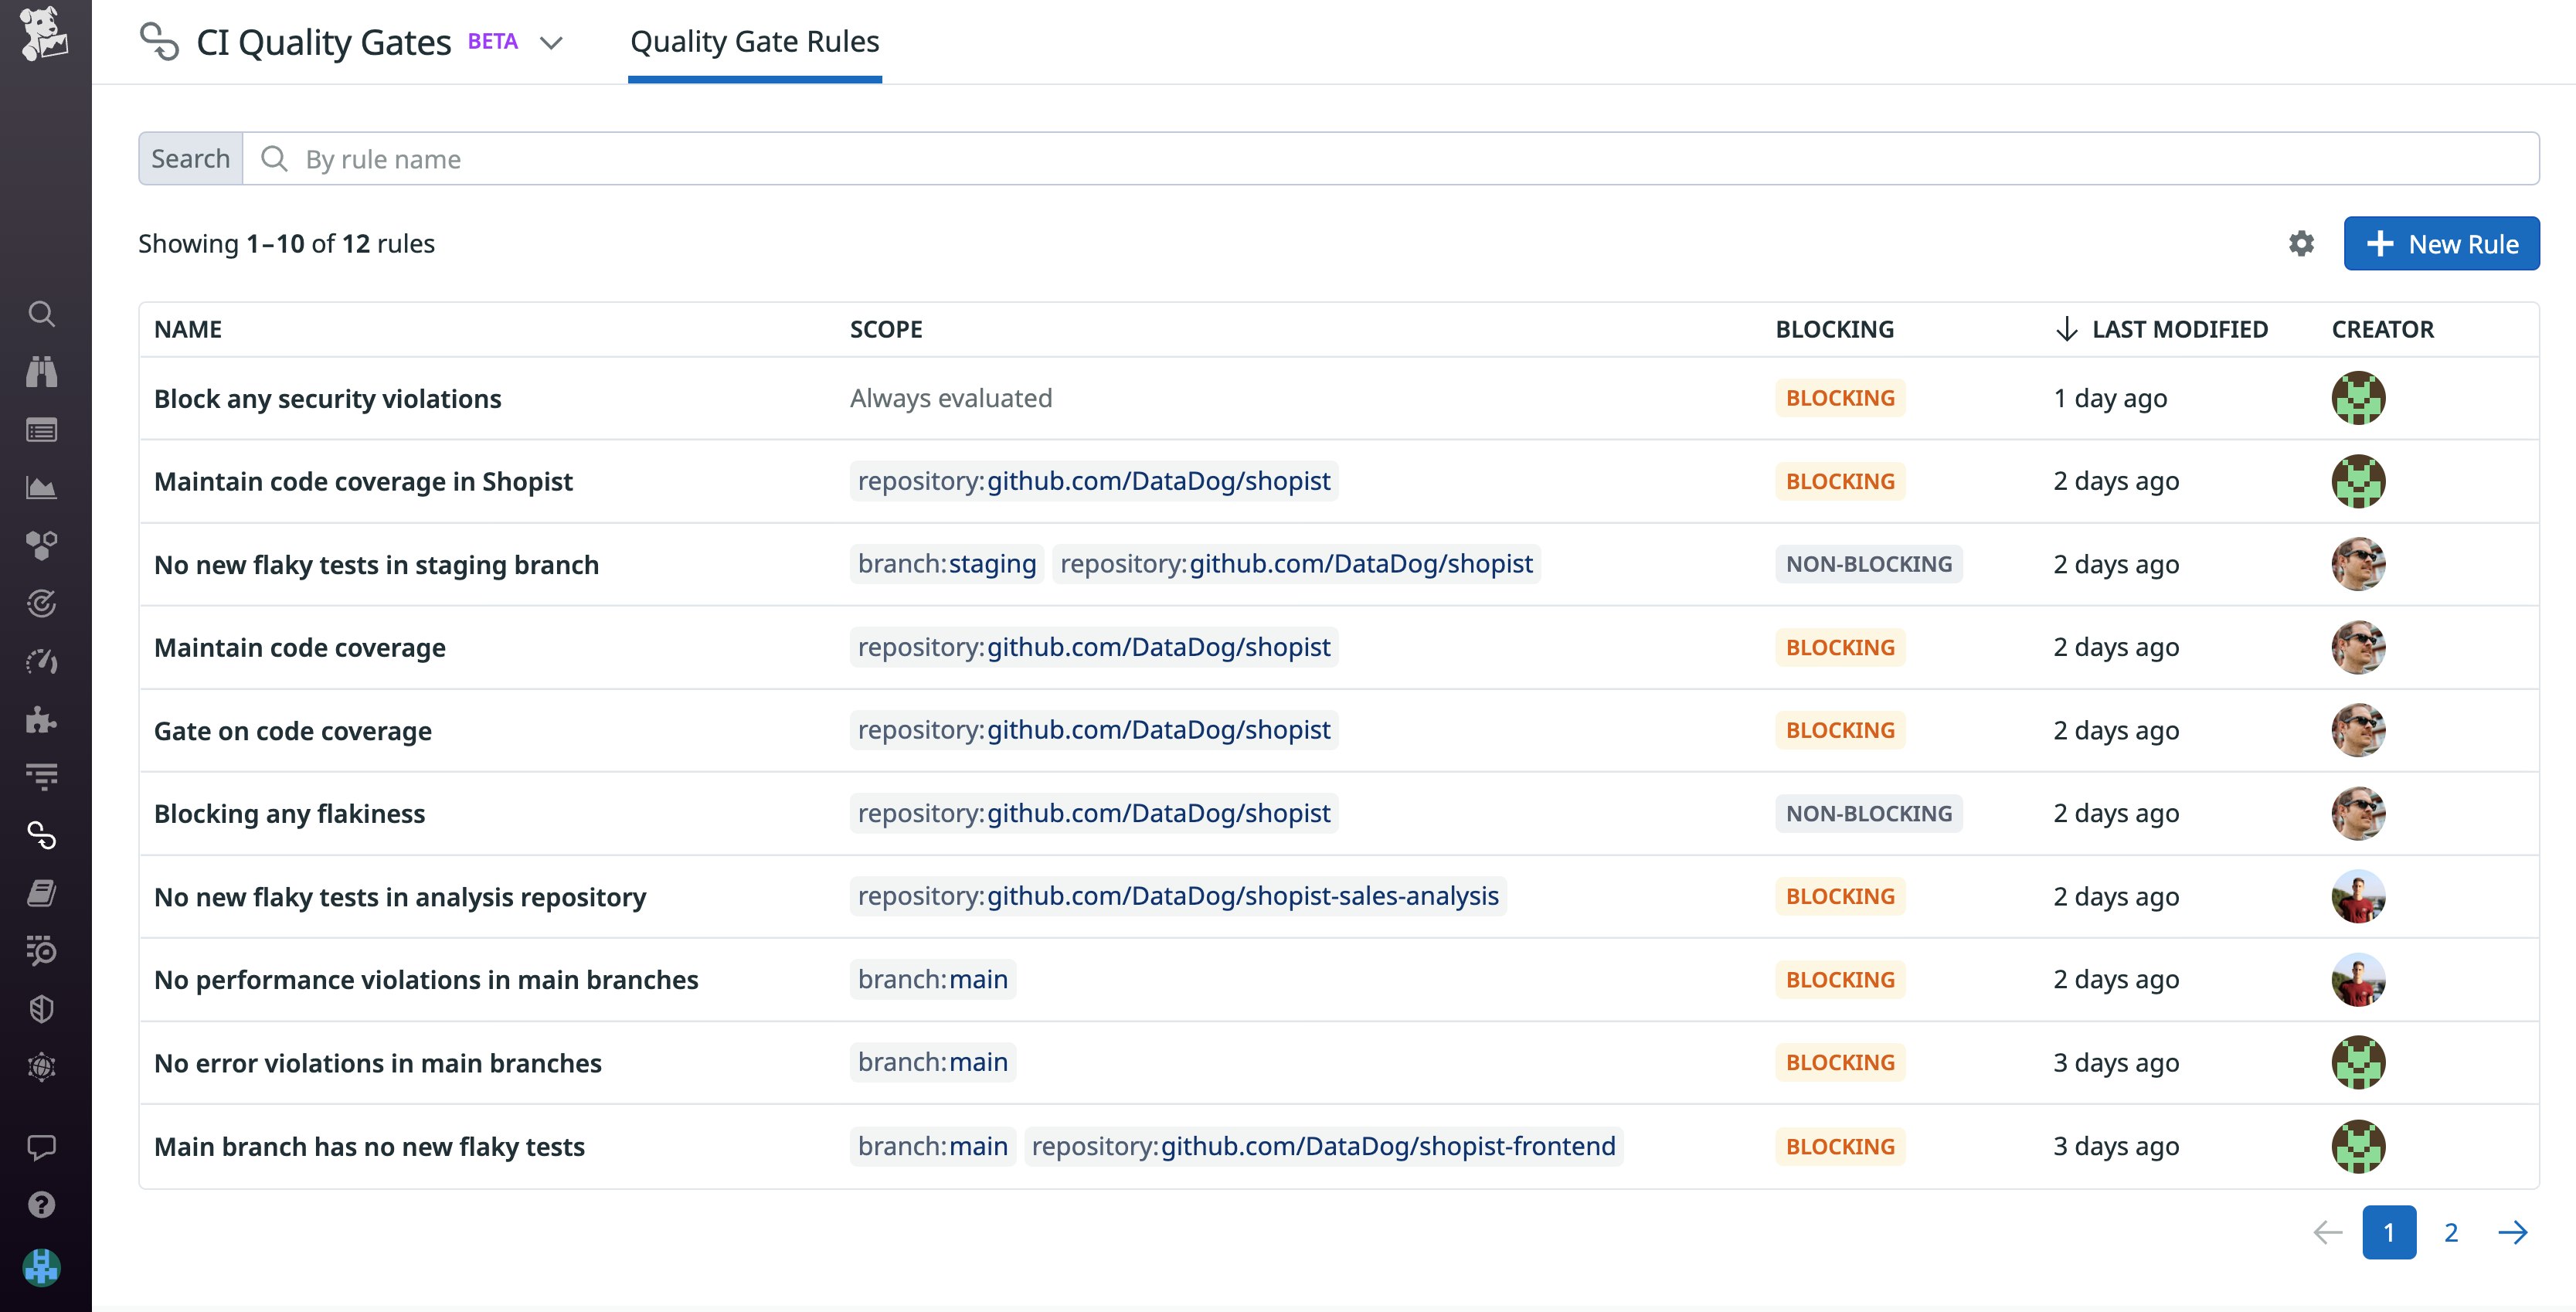Open the Search magnifier in the sidebar
2576x1312 pixels.
tap(43, 313)
